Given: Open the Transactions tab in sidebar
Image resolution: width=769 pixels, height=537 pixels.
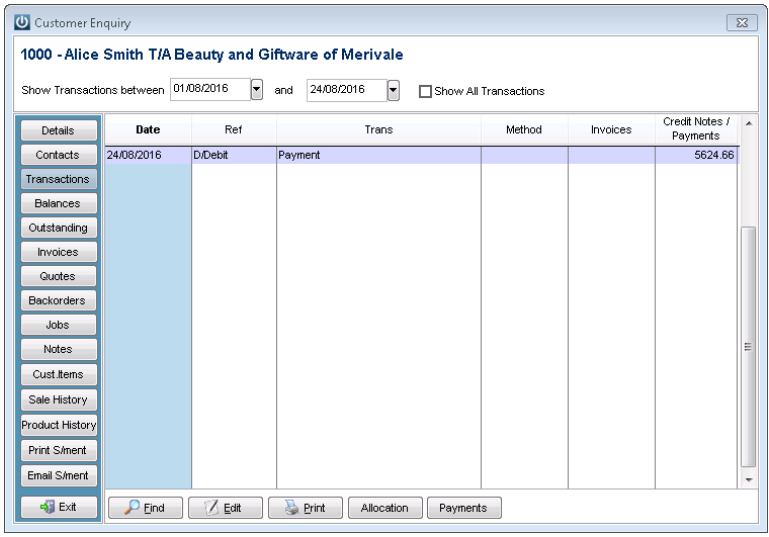Looking at the screenshot, I should click(58, 179).
